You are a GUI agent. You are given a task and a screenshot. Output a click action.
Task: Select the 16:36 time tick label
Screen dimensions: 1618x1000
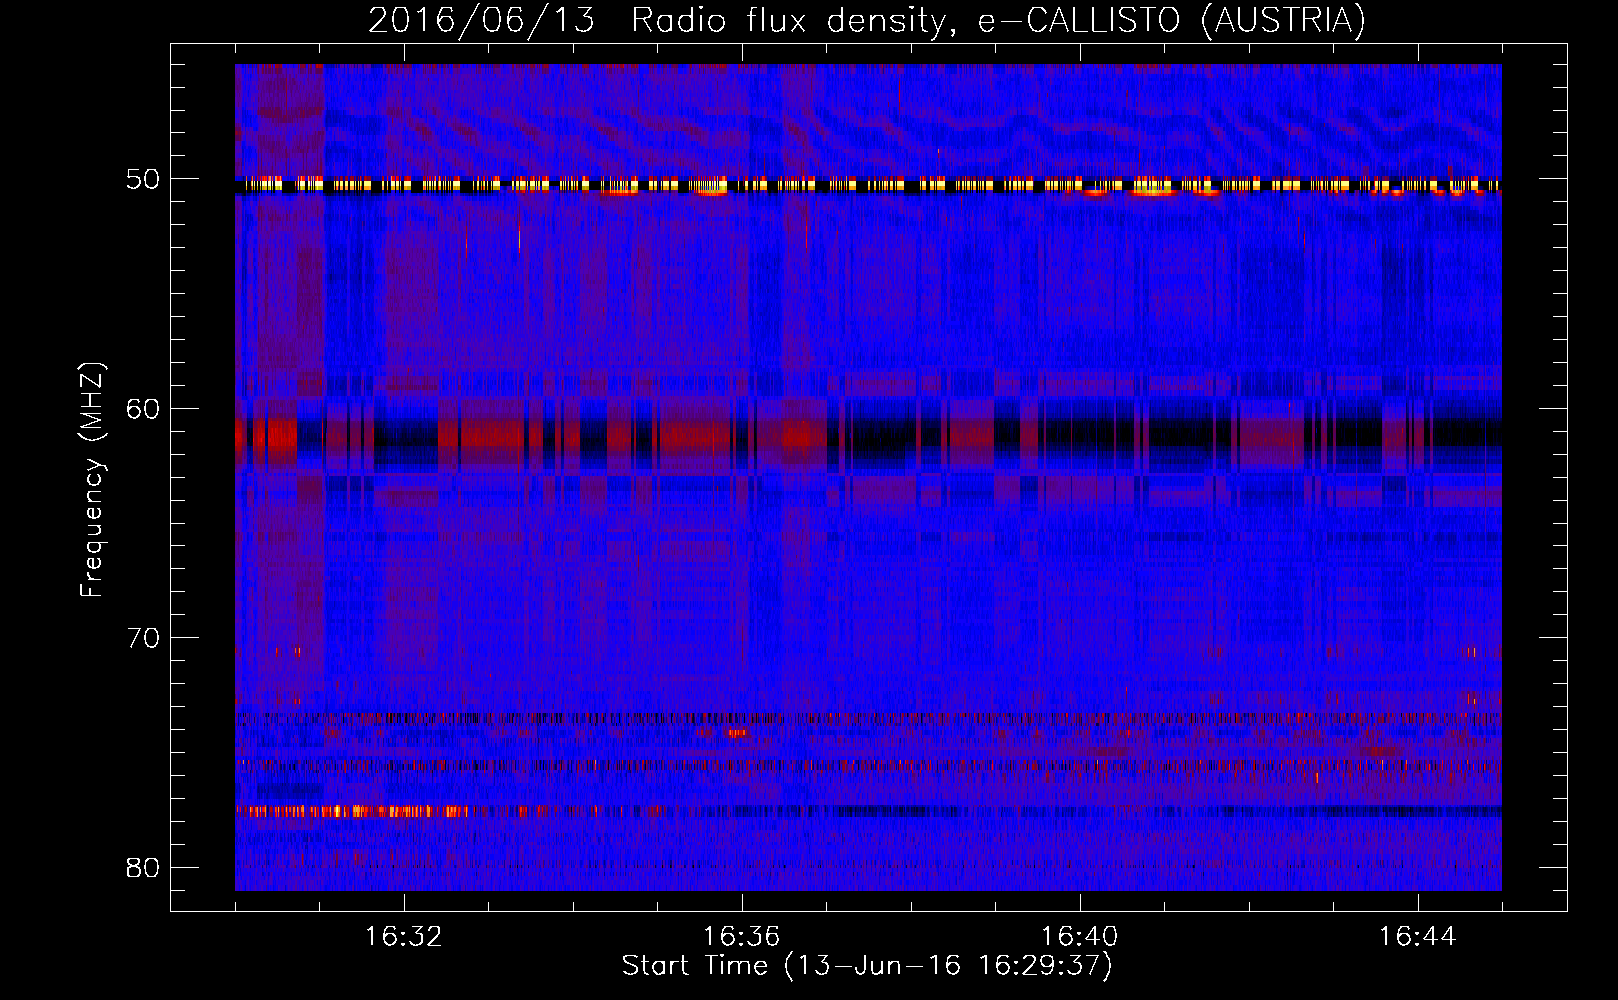742,937
